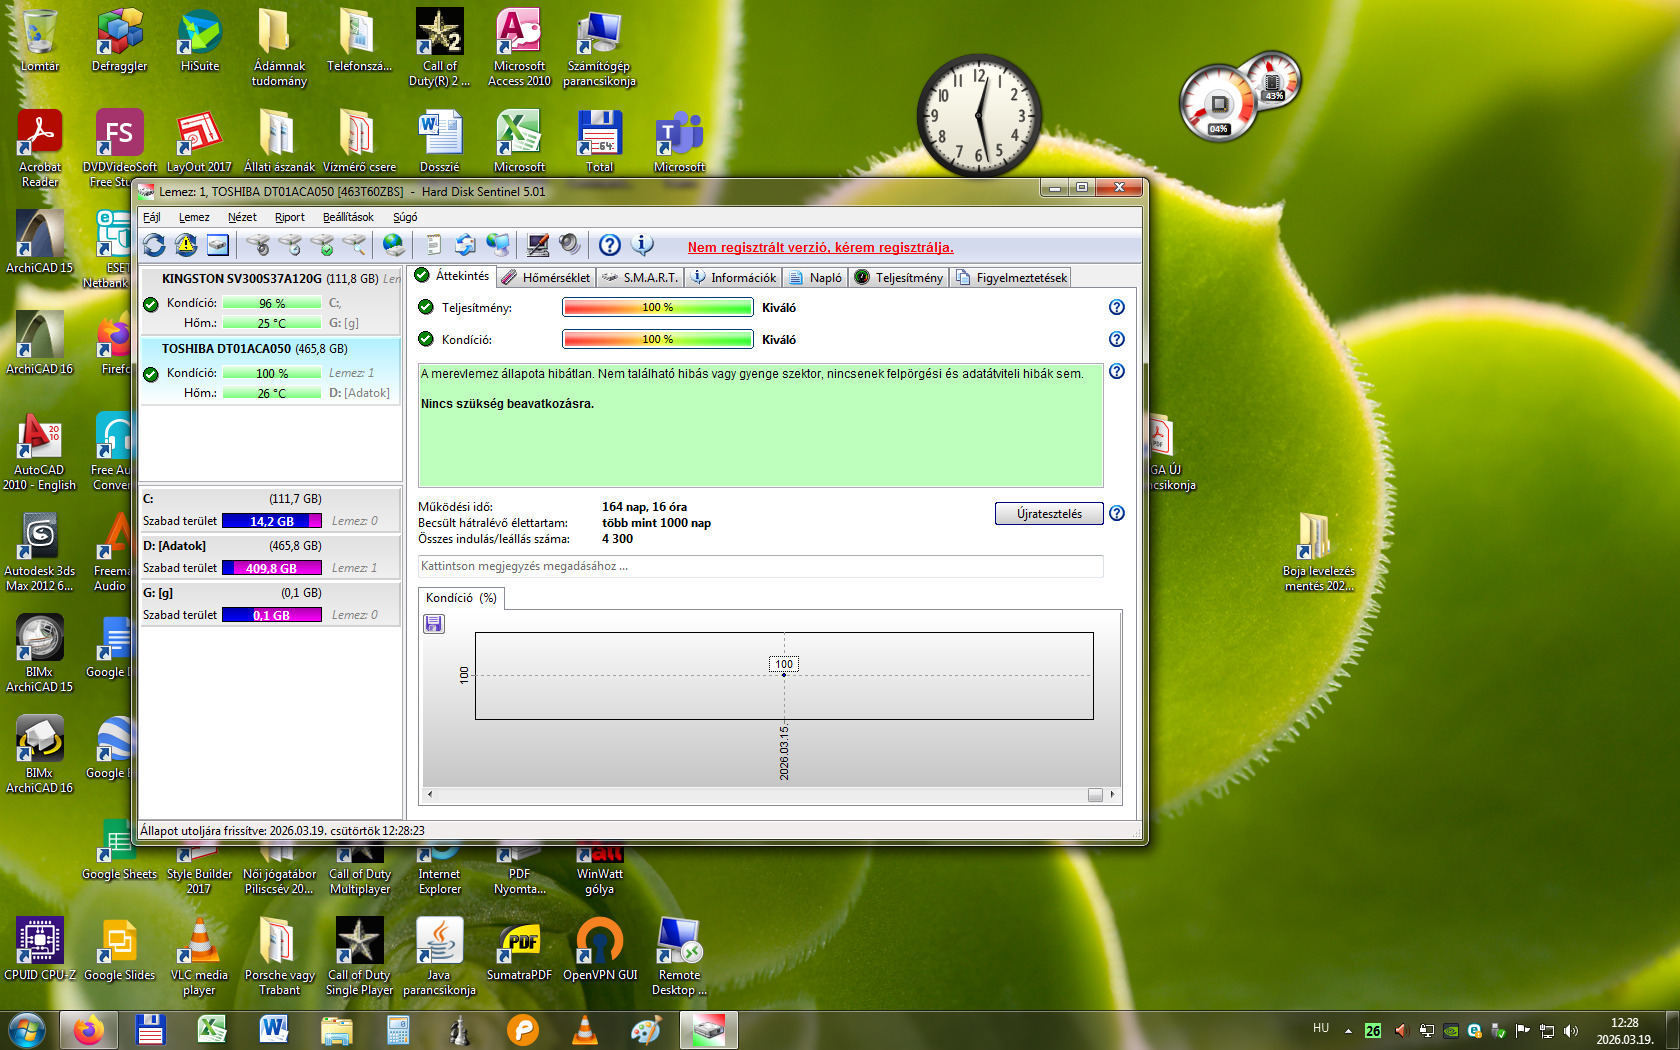Click the comment field 'Kattintson megjegyzés megadásához'

click(x=761, y=566)
